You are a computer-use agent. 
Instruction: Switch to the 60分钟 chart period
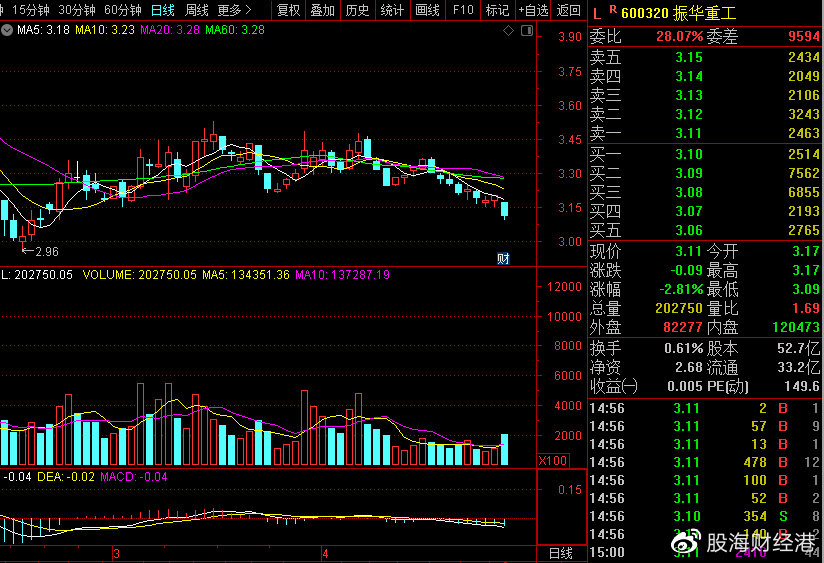(x=123, y=10)
